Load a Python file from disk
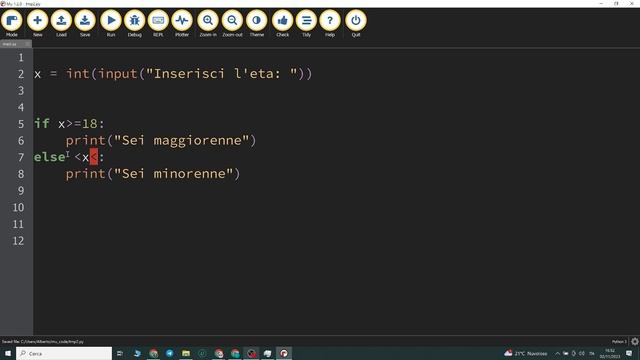Image resolution: width=640 pixels, height=360 pixels. [x=61, y=24]
